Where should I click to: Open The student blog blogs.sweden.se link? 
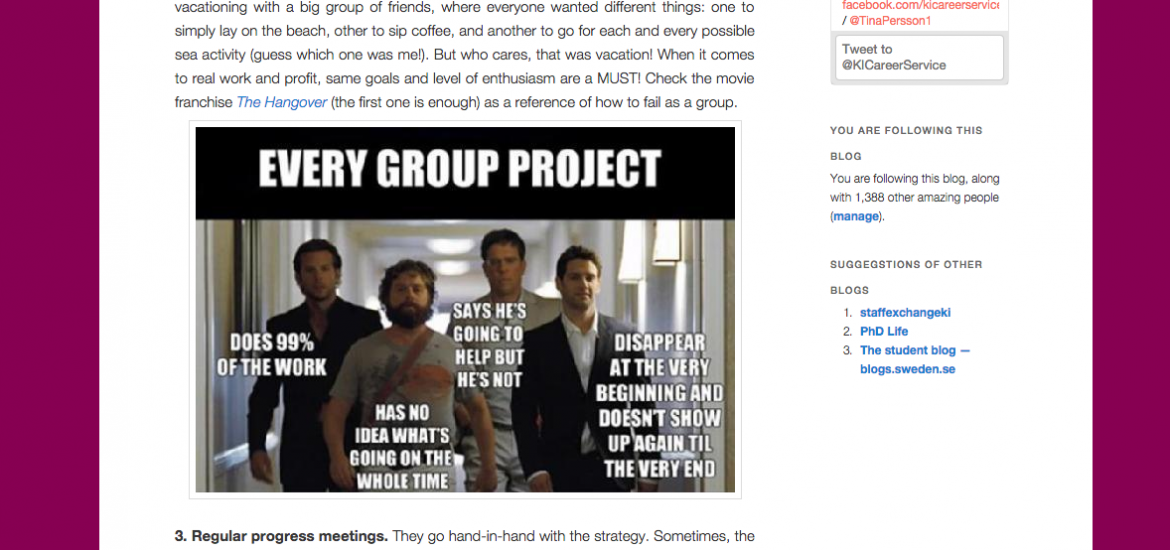click(915, 360)
